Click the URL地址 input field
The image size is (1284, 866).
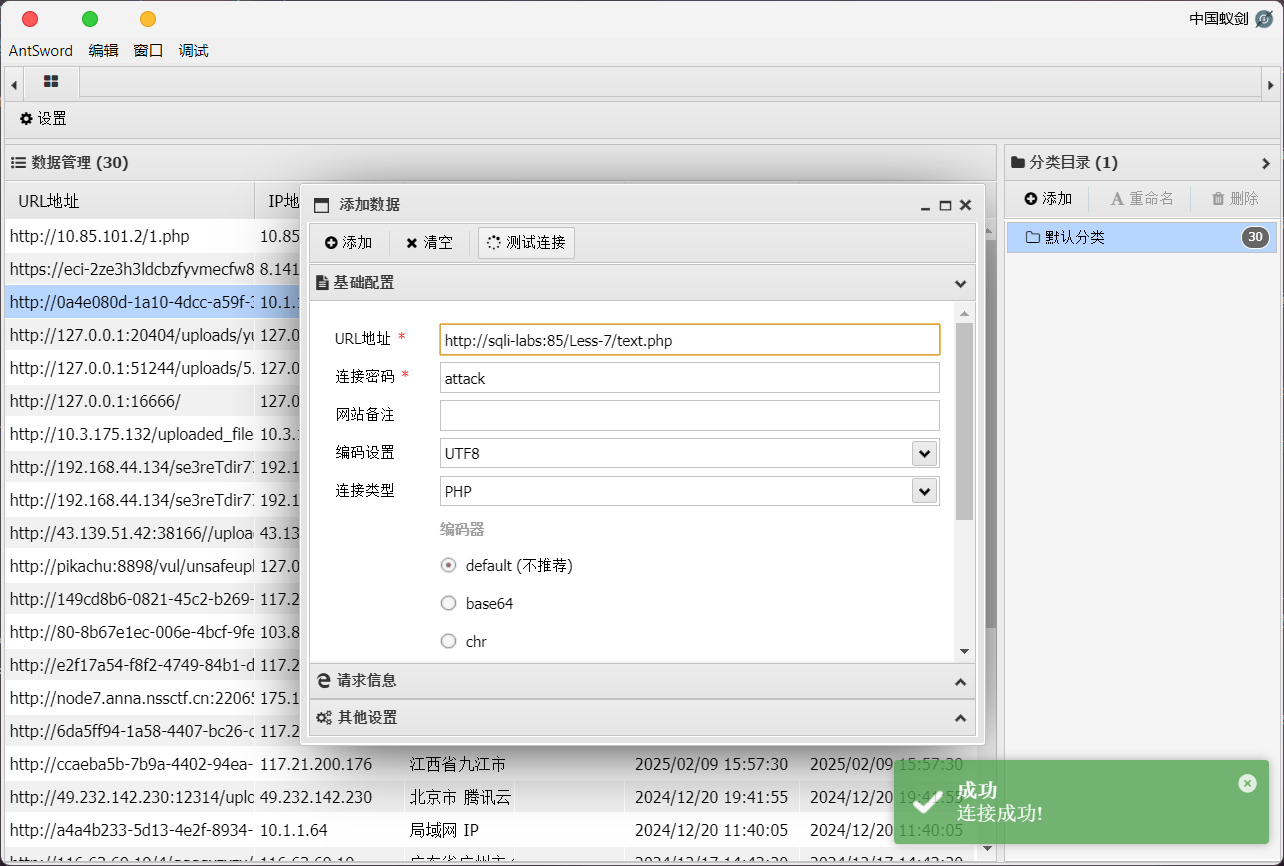[x=689, y=339]
